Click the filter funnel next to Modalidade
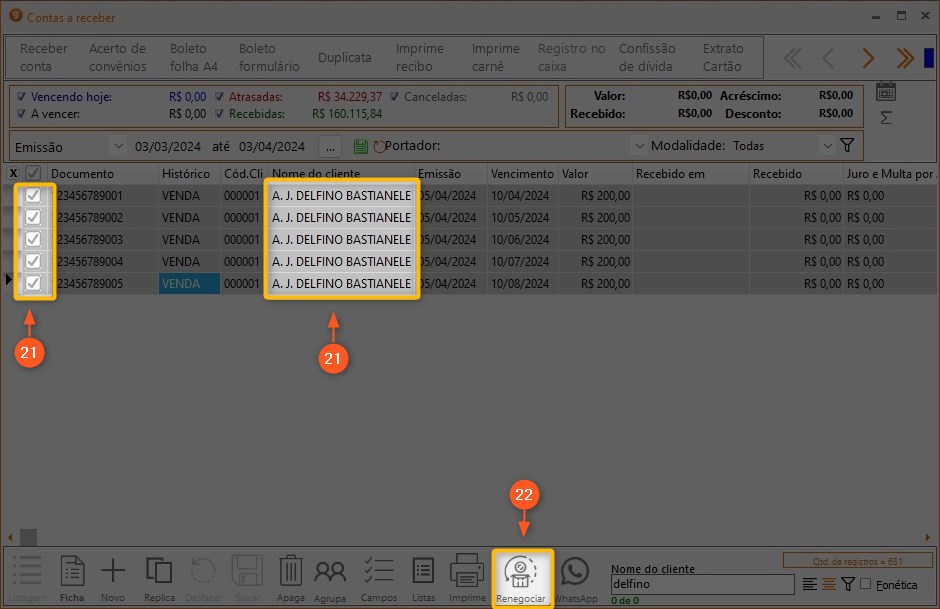This screenshot has height=609, width=940. pyautogui.click(x=847, y=146)
